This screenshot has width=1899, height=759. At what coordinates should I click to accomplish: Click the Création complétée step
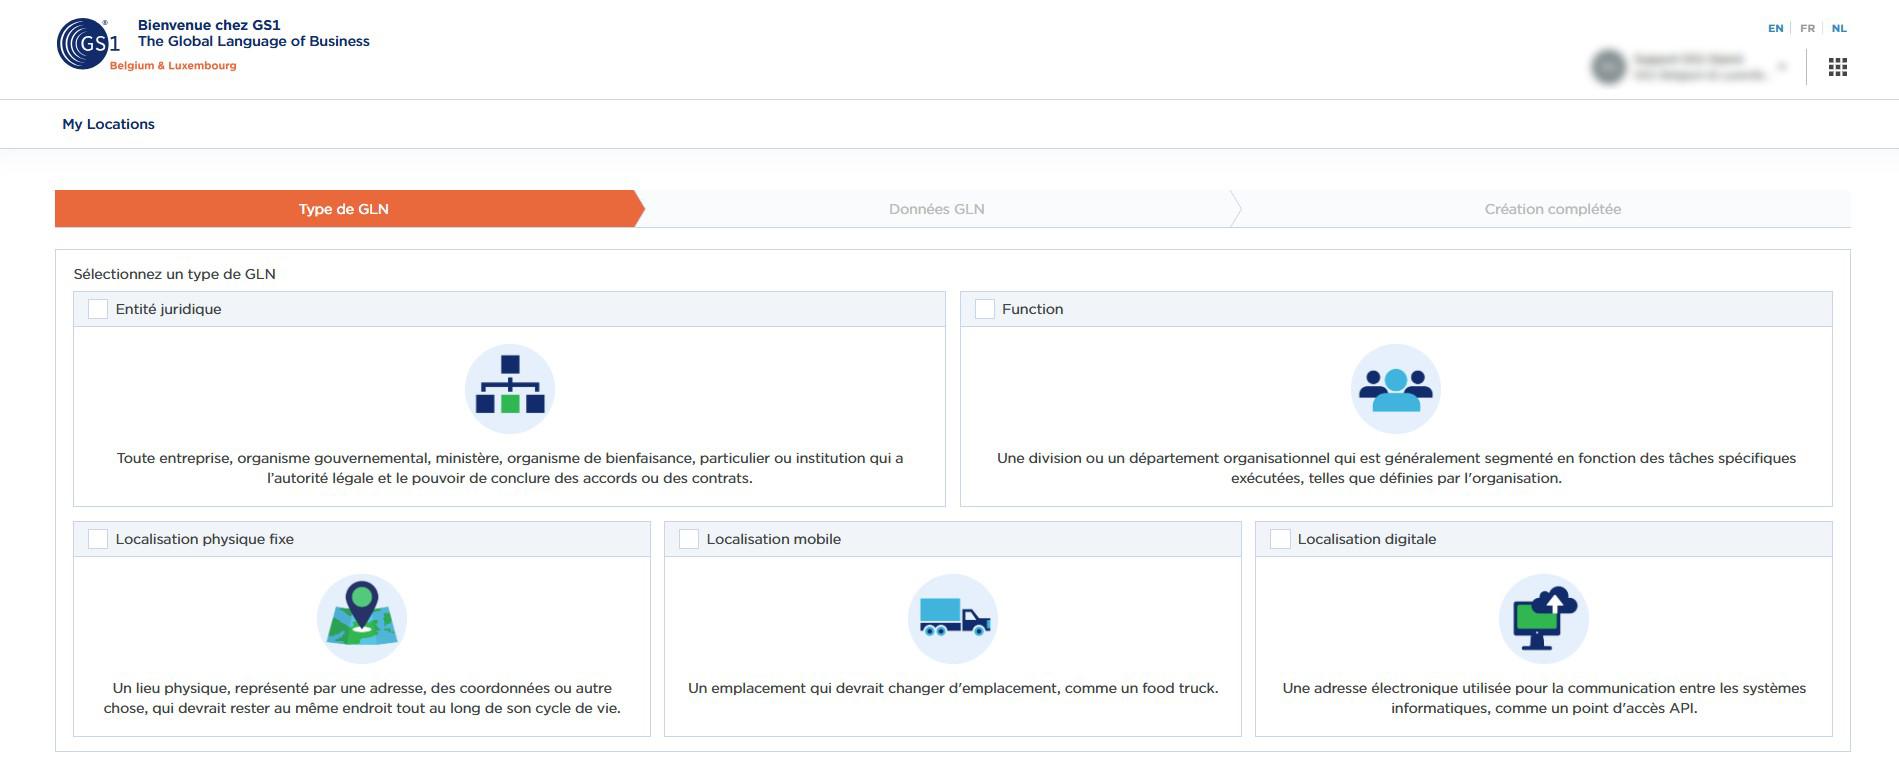click(1552, 209)
